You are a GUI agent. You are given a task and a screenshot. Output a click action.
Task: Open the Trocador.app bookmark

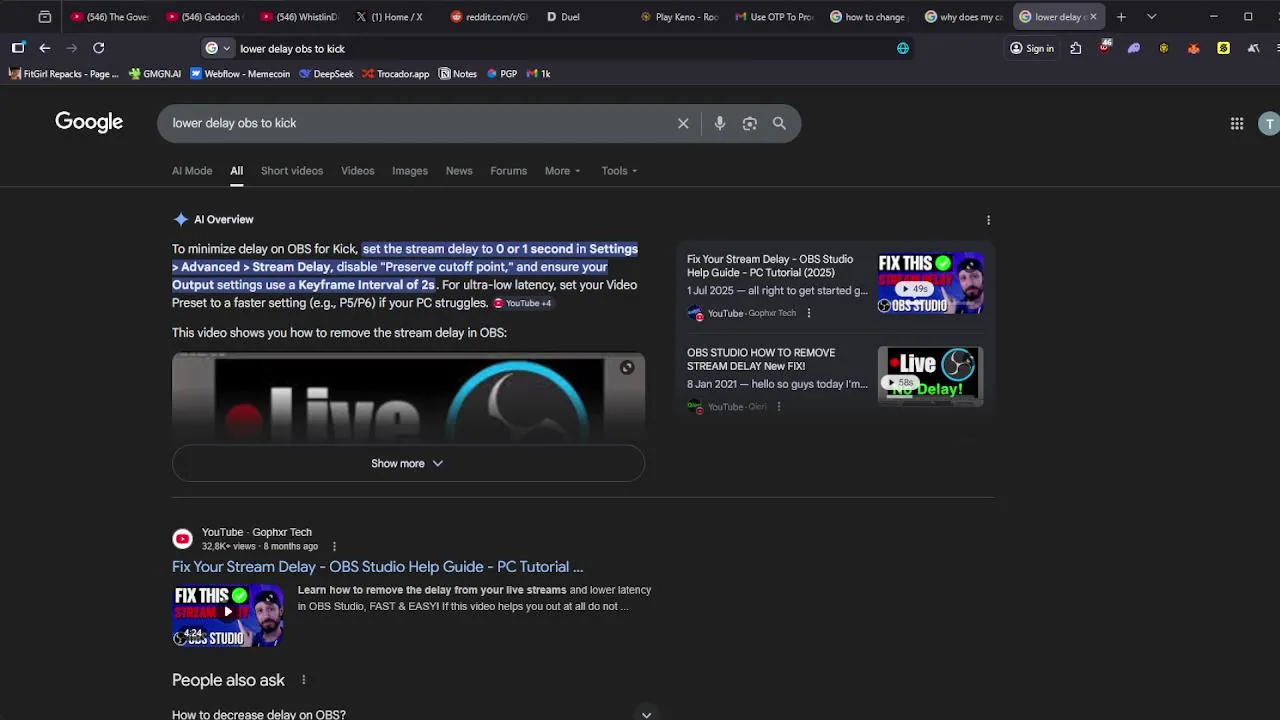396,74
